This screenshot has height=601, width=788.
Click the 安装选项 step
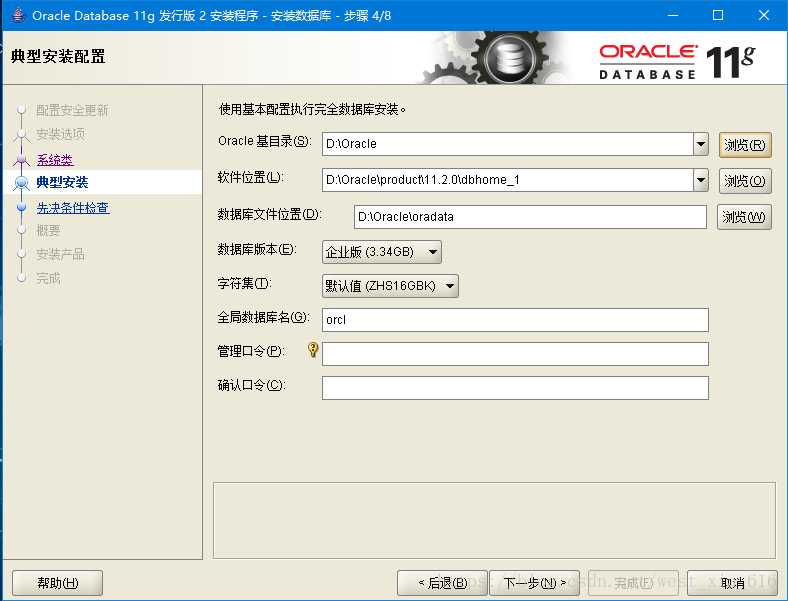[x=60, y=134]
